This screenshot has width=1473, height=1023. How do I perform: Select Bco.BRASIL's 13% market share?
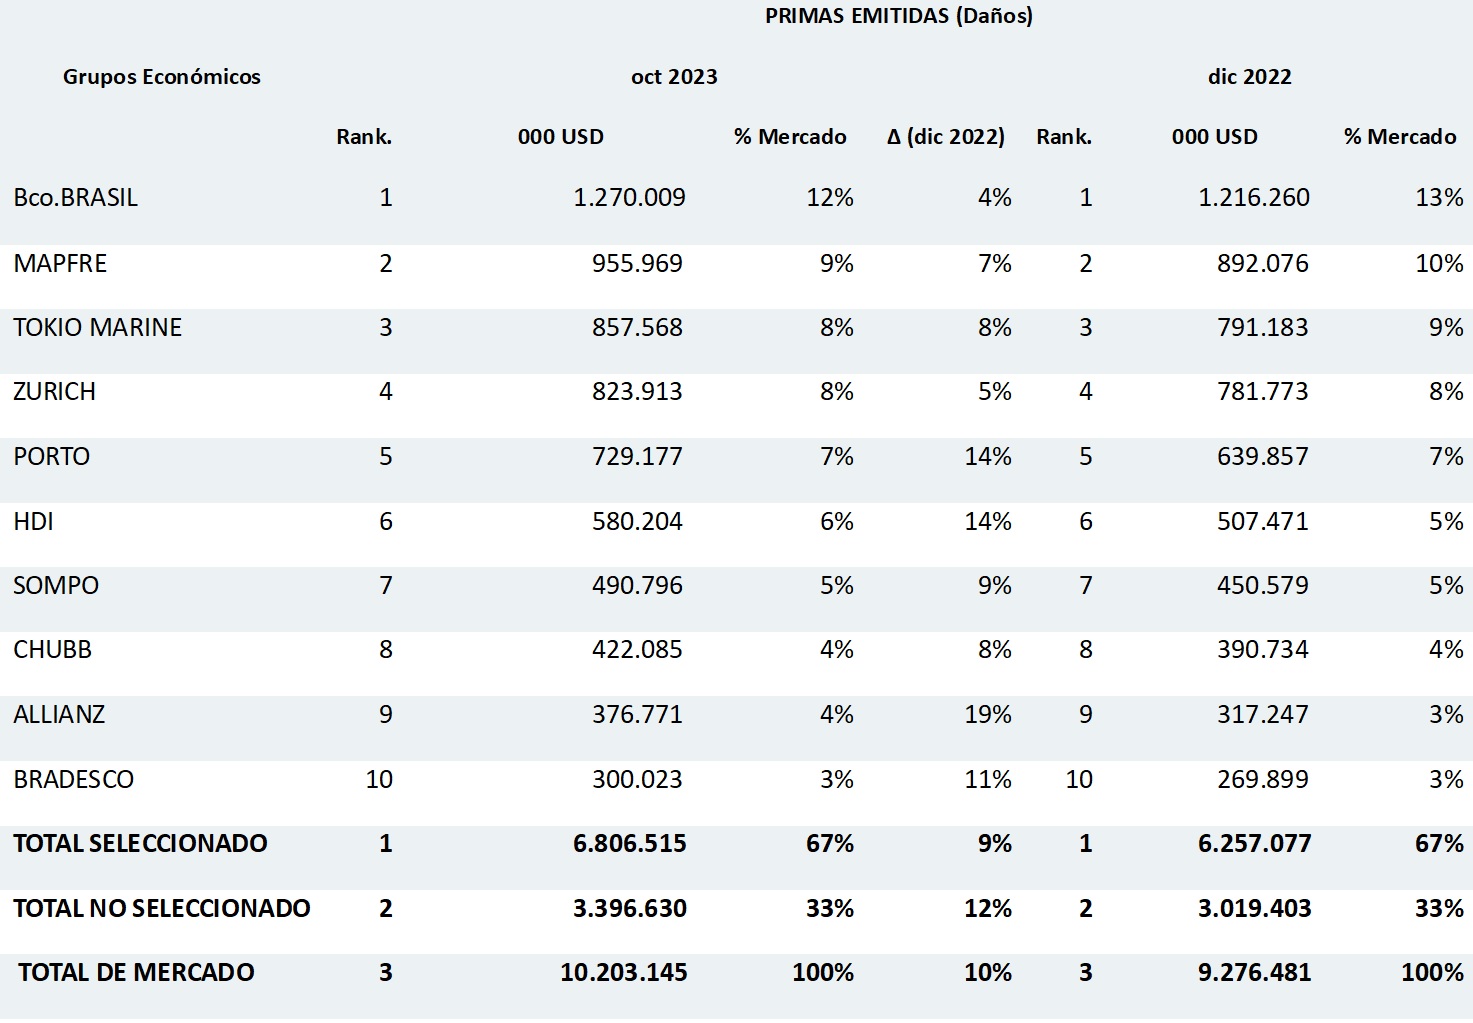1440,198
